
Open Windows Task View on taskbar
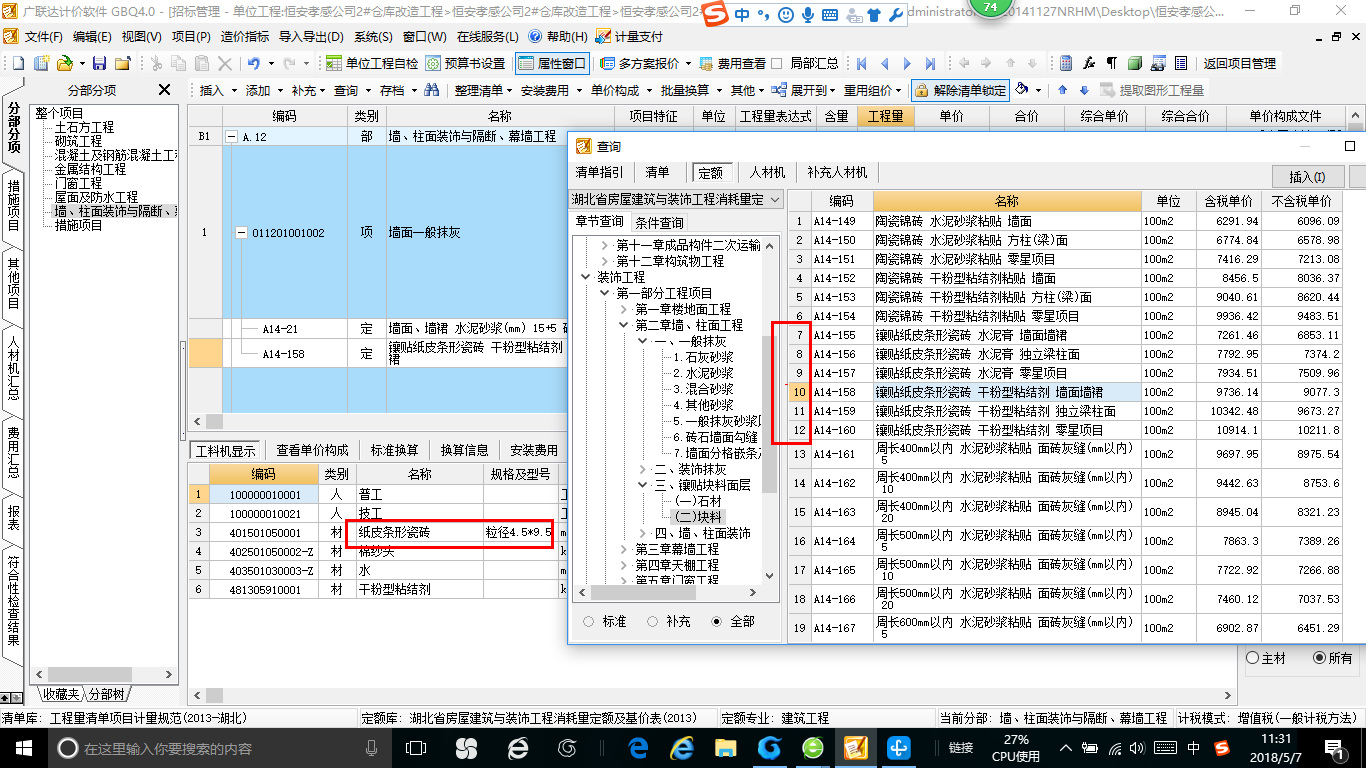(x=416, y=748)
